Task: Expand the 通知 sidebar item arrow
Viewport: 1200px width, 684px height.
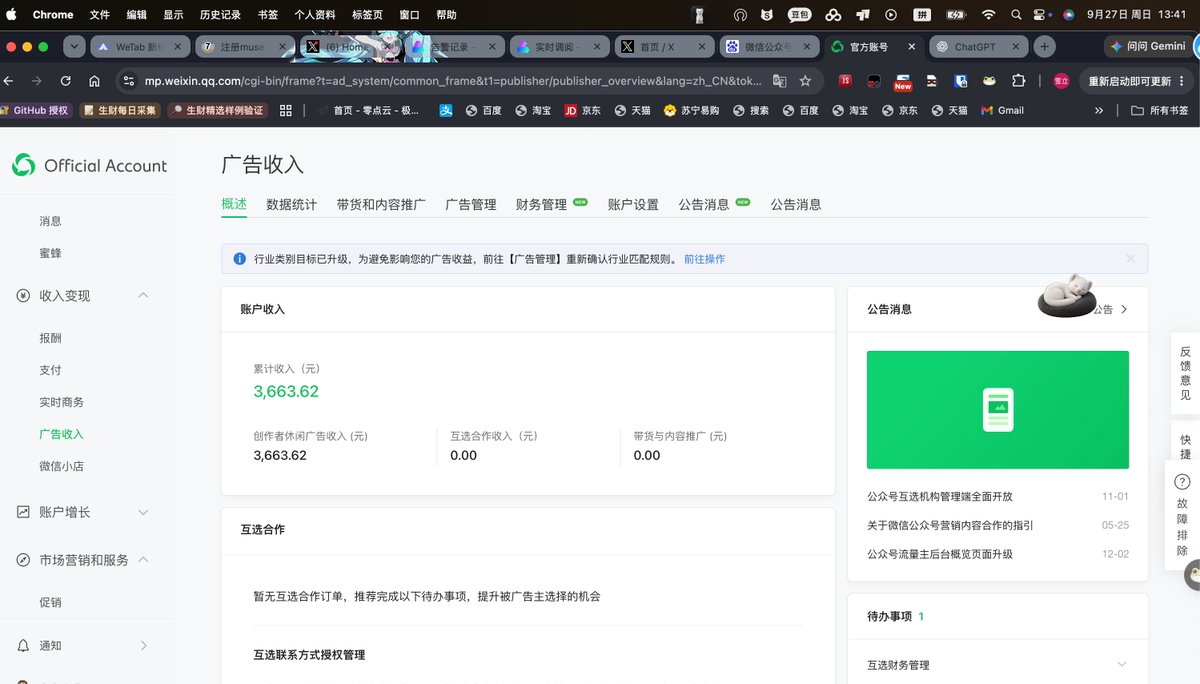Action: pyautogui.click(x=143, y=646)
